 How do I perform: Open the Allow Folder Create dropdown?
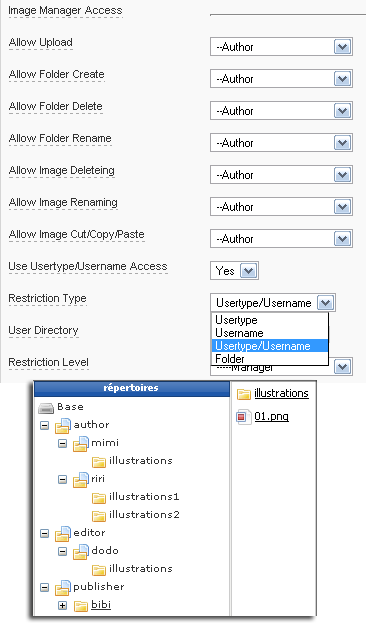coord(281,79)
